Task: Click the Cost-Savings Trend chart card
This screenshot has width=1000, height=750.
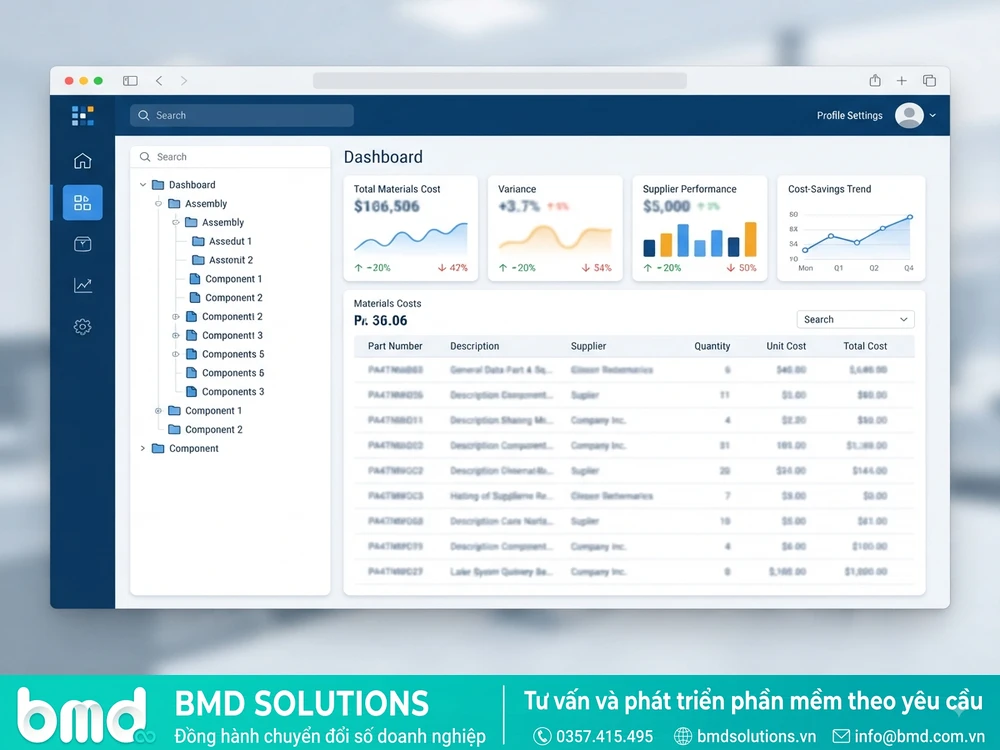Action: pyautogui.click(x=851, y=228)
